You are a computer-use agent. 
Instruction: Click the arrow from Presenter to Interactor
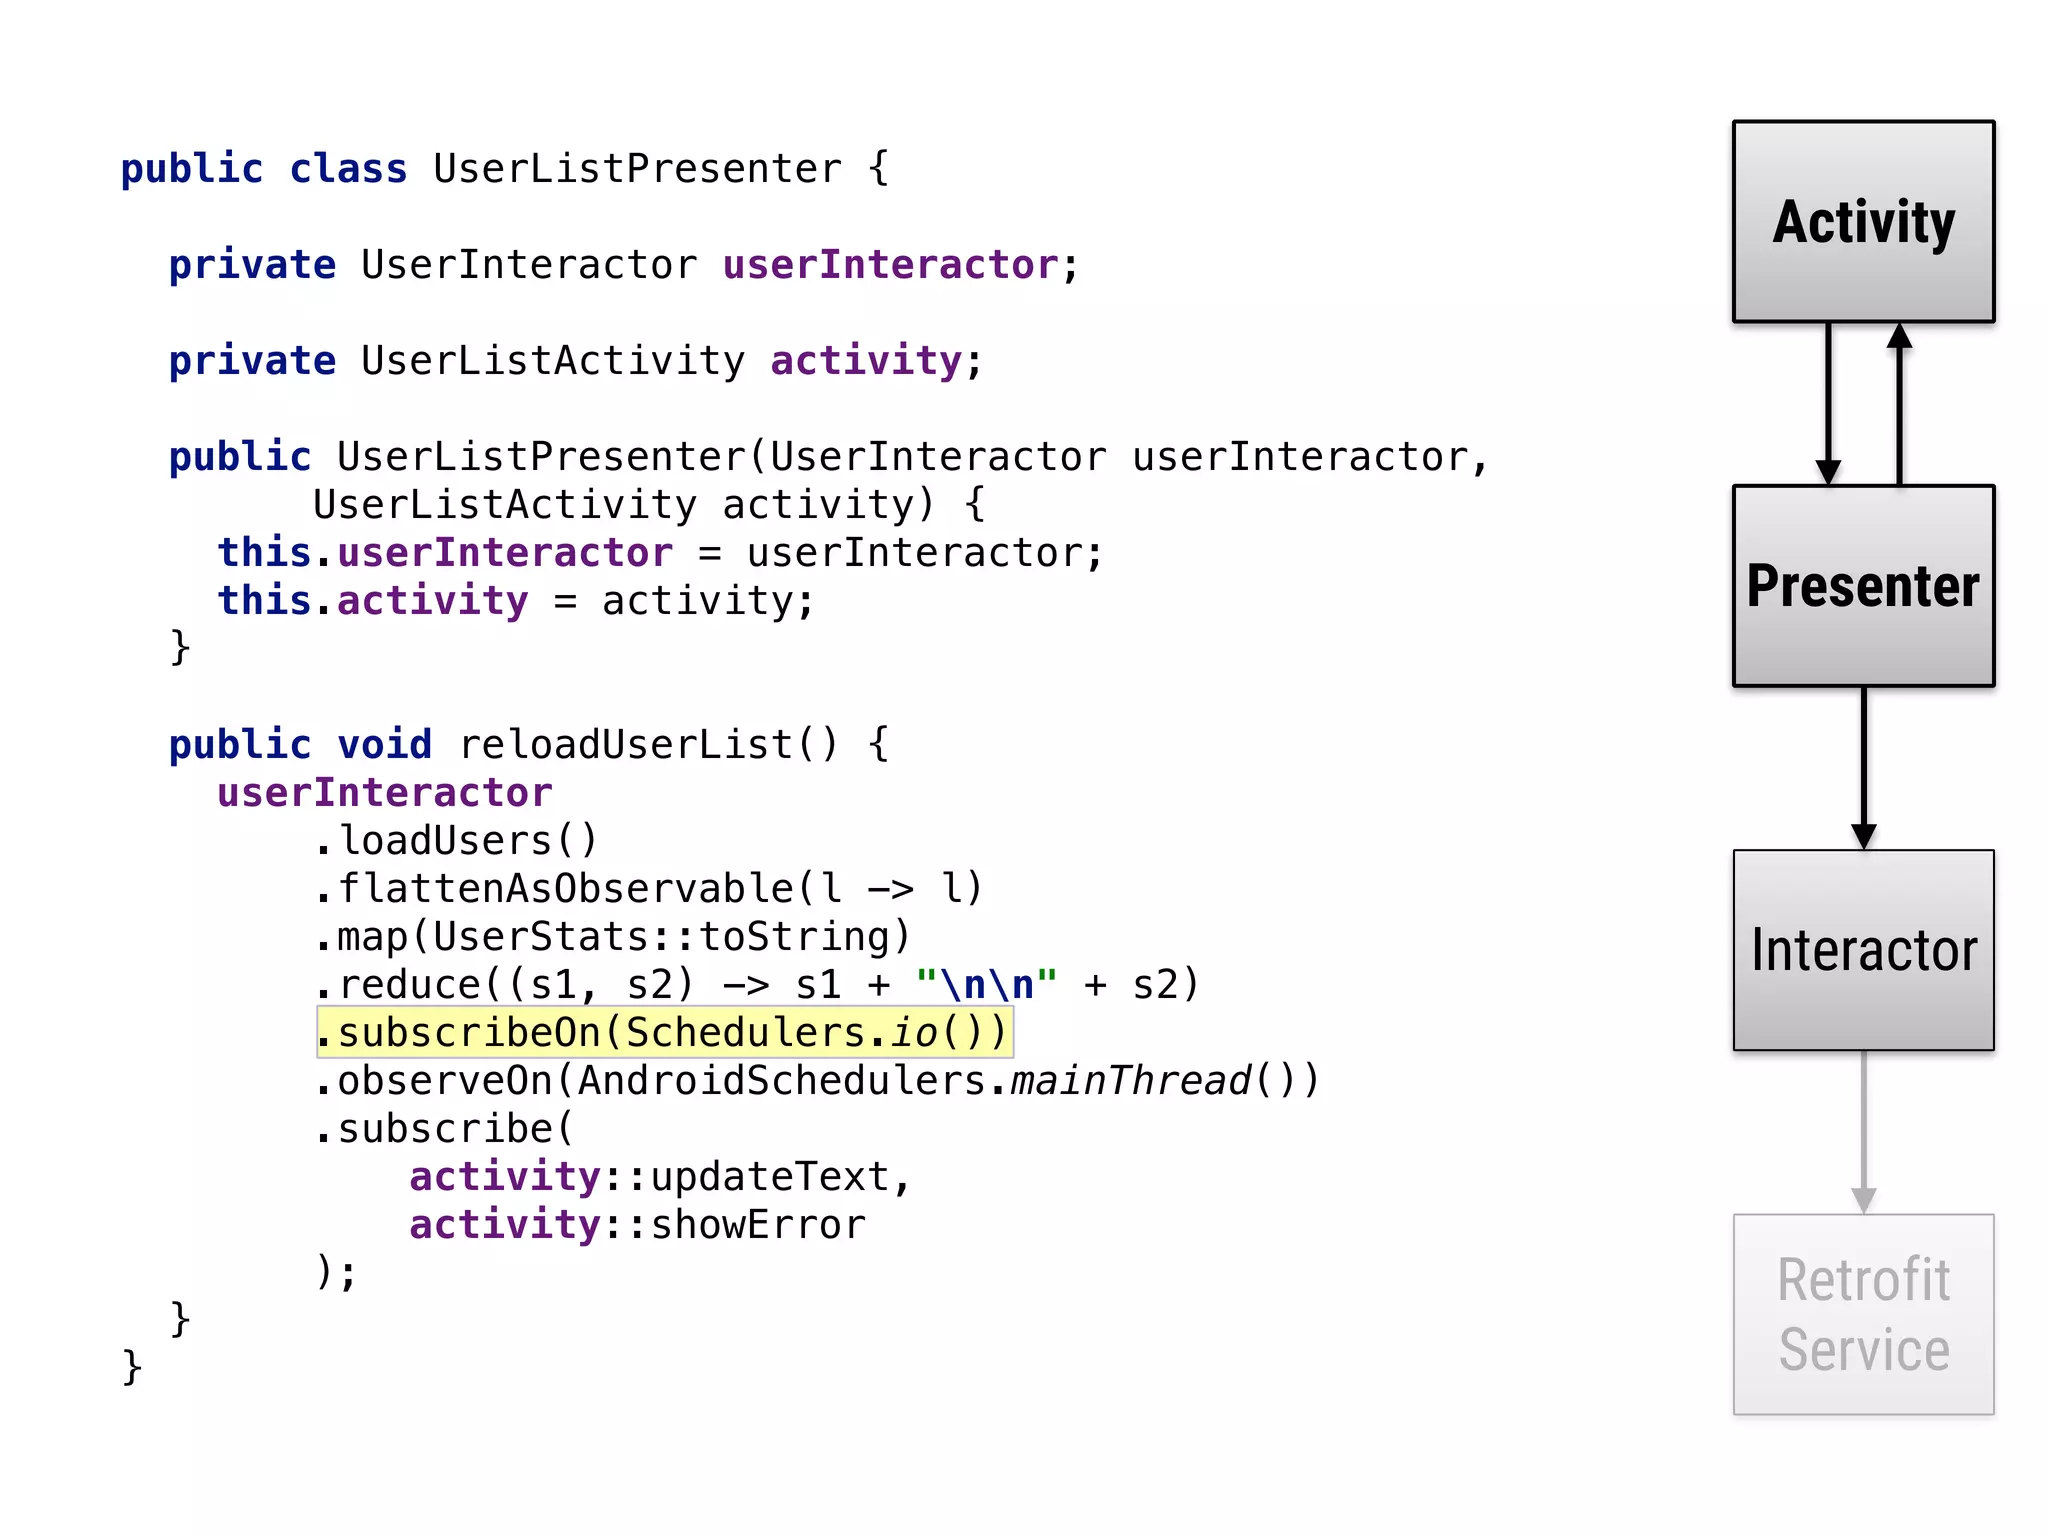coord(1863,768)
